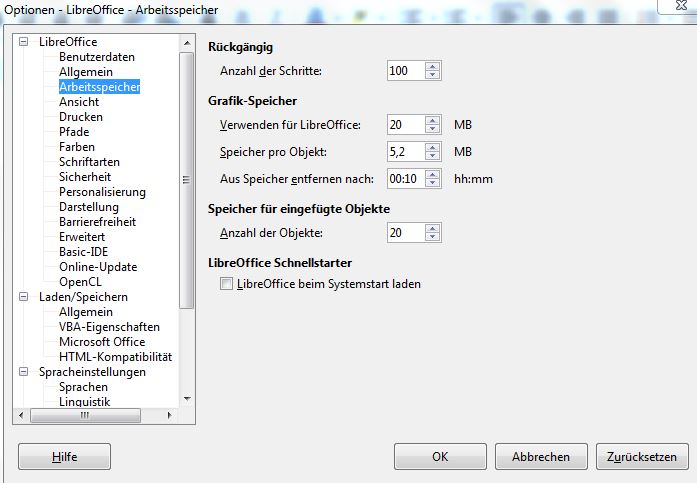Select Pfade in the tree

coord(74,132)
